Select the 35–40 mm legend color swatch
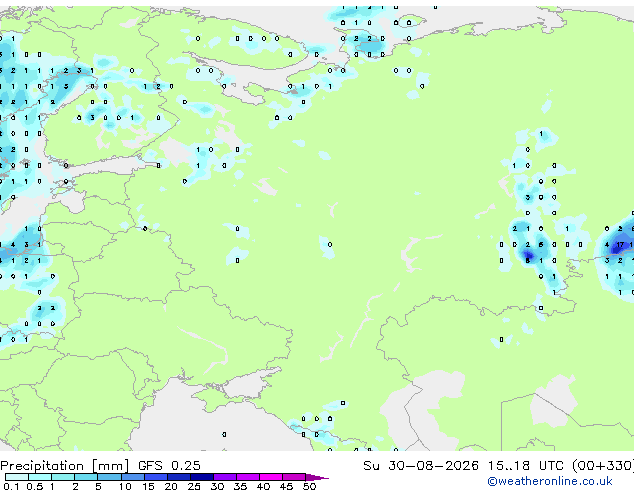This screenshot has height=490, width=634. tap(248, 477)
